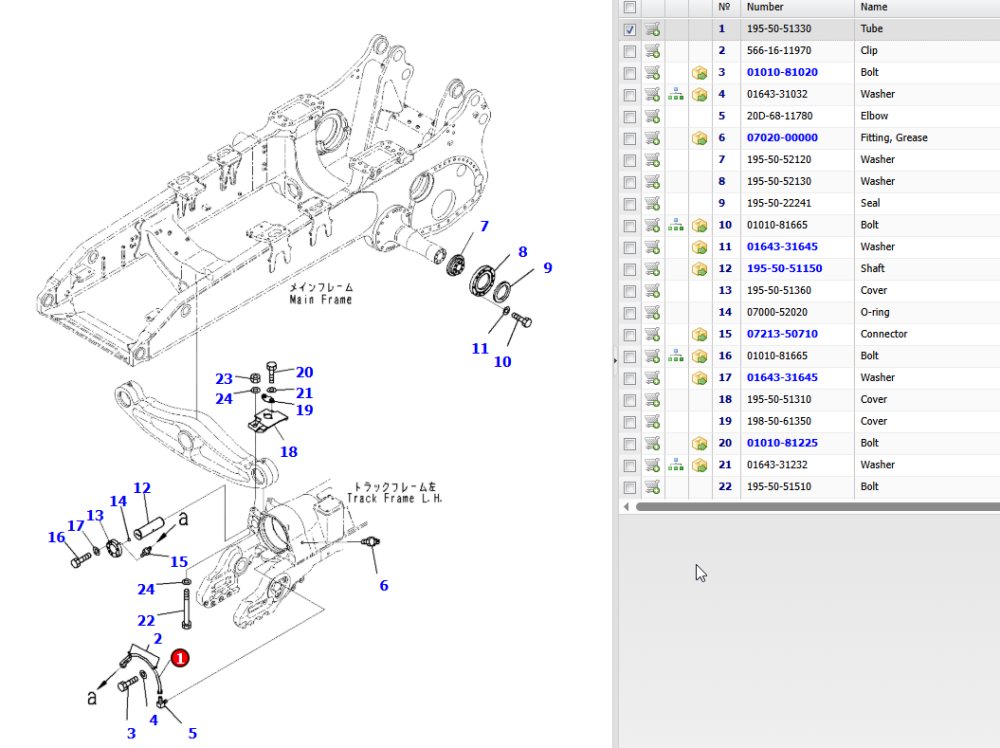Expand side panel with splitter arrow
The height and width of the screenshot is (748, 1000).
pos(615,360)
